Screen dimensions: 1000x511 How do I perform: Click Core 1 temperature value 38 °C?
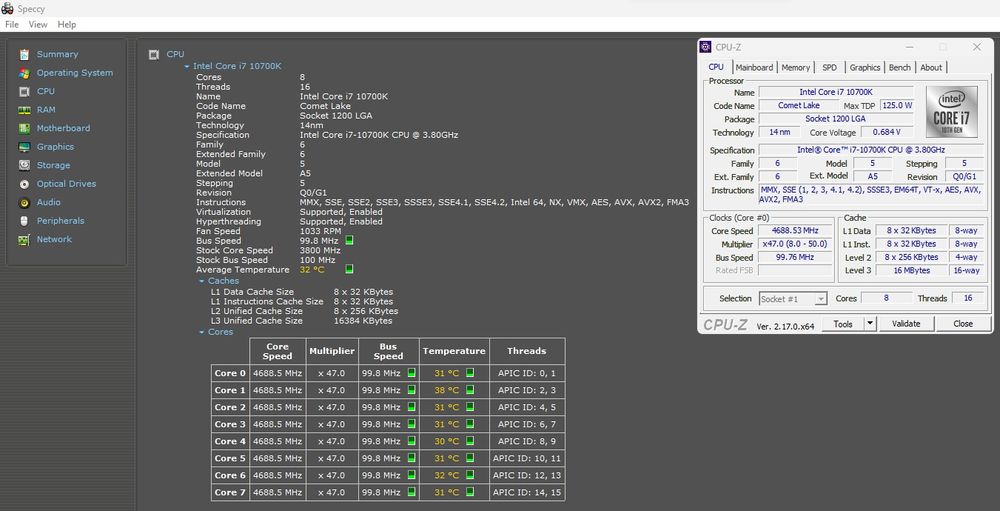point(446,390)
